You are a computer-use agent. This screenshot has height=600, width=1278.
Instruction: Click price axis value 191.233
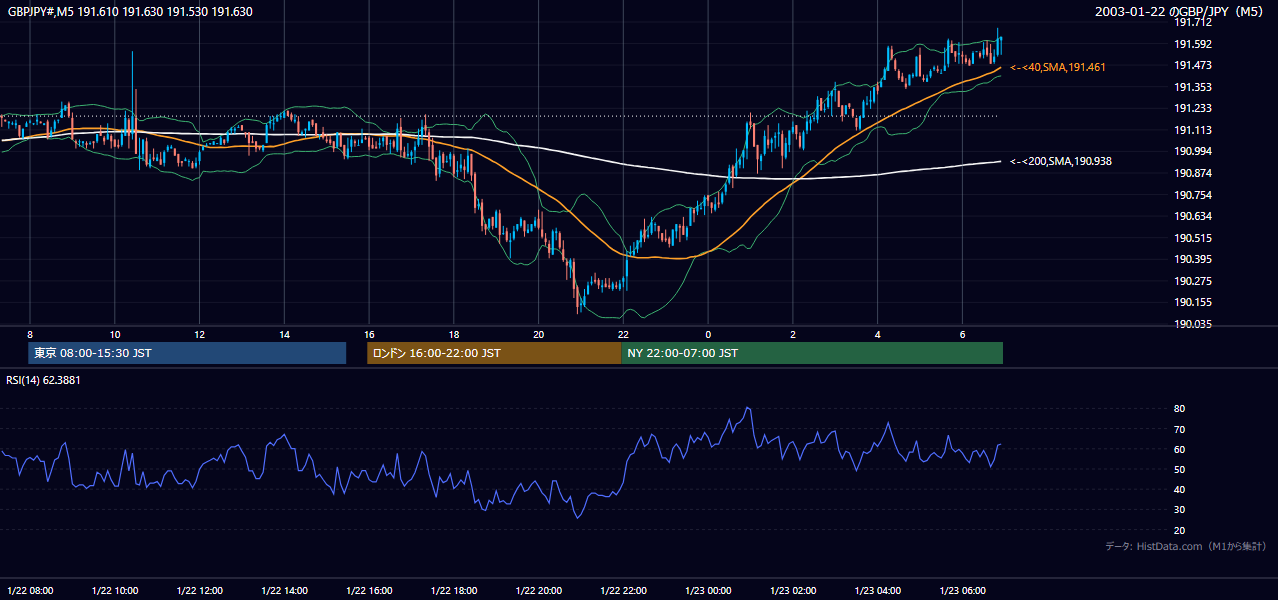click(1192, 108)
